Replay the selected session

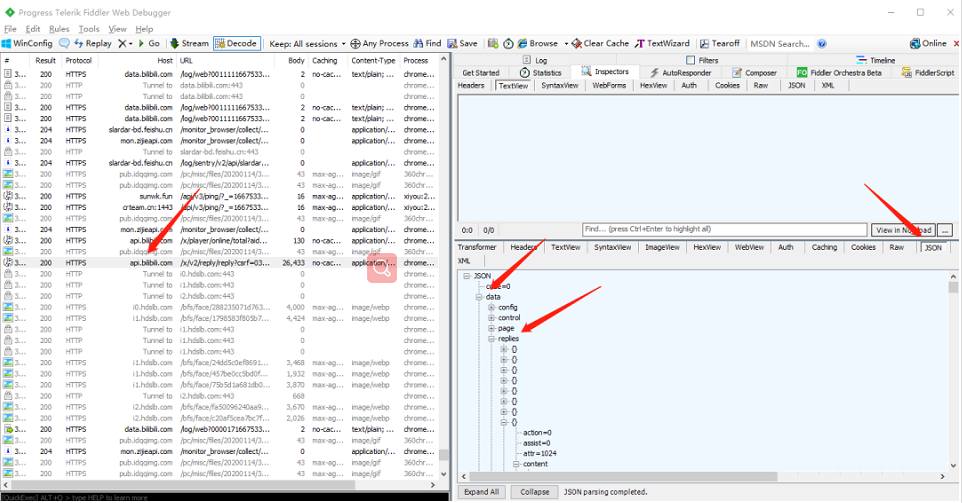[93, 44]
